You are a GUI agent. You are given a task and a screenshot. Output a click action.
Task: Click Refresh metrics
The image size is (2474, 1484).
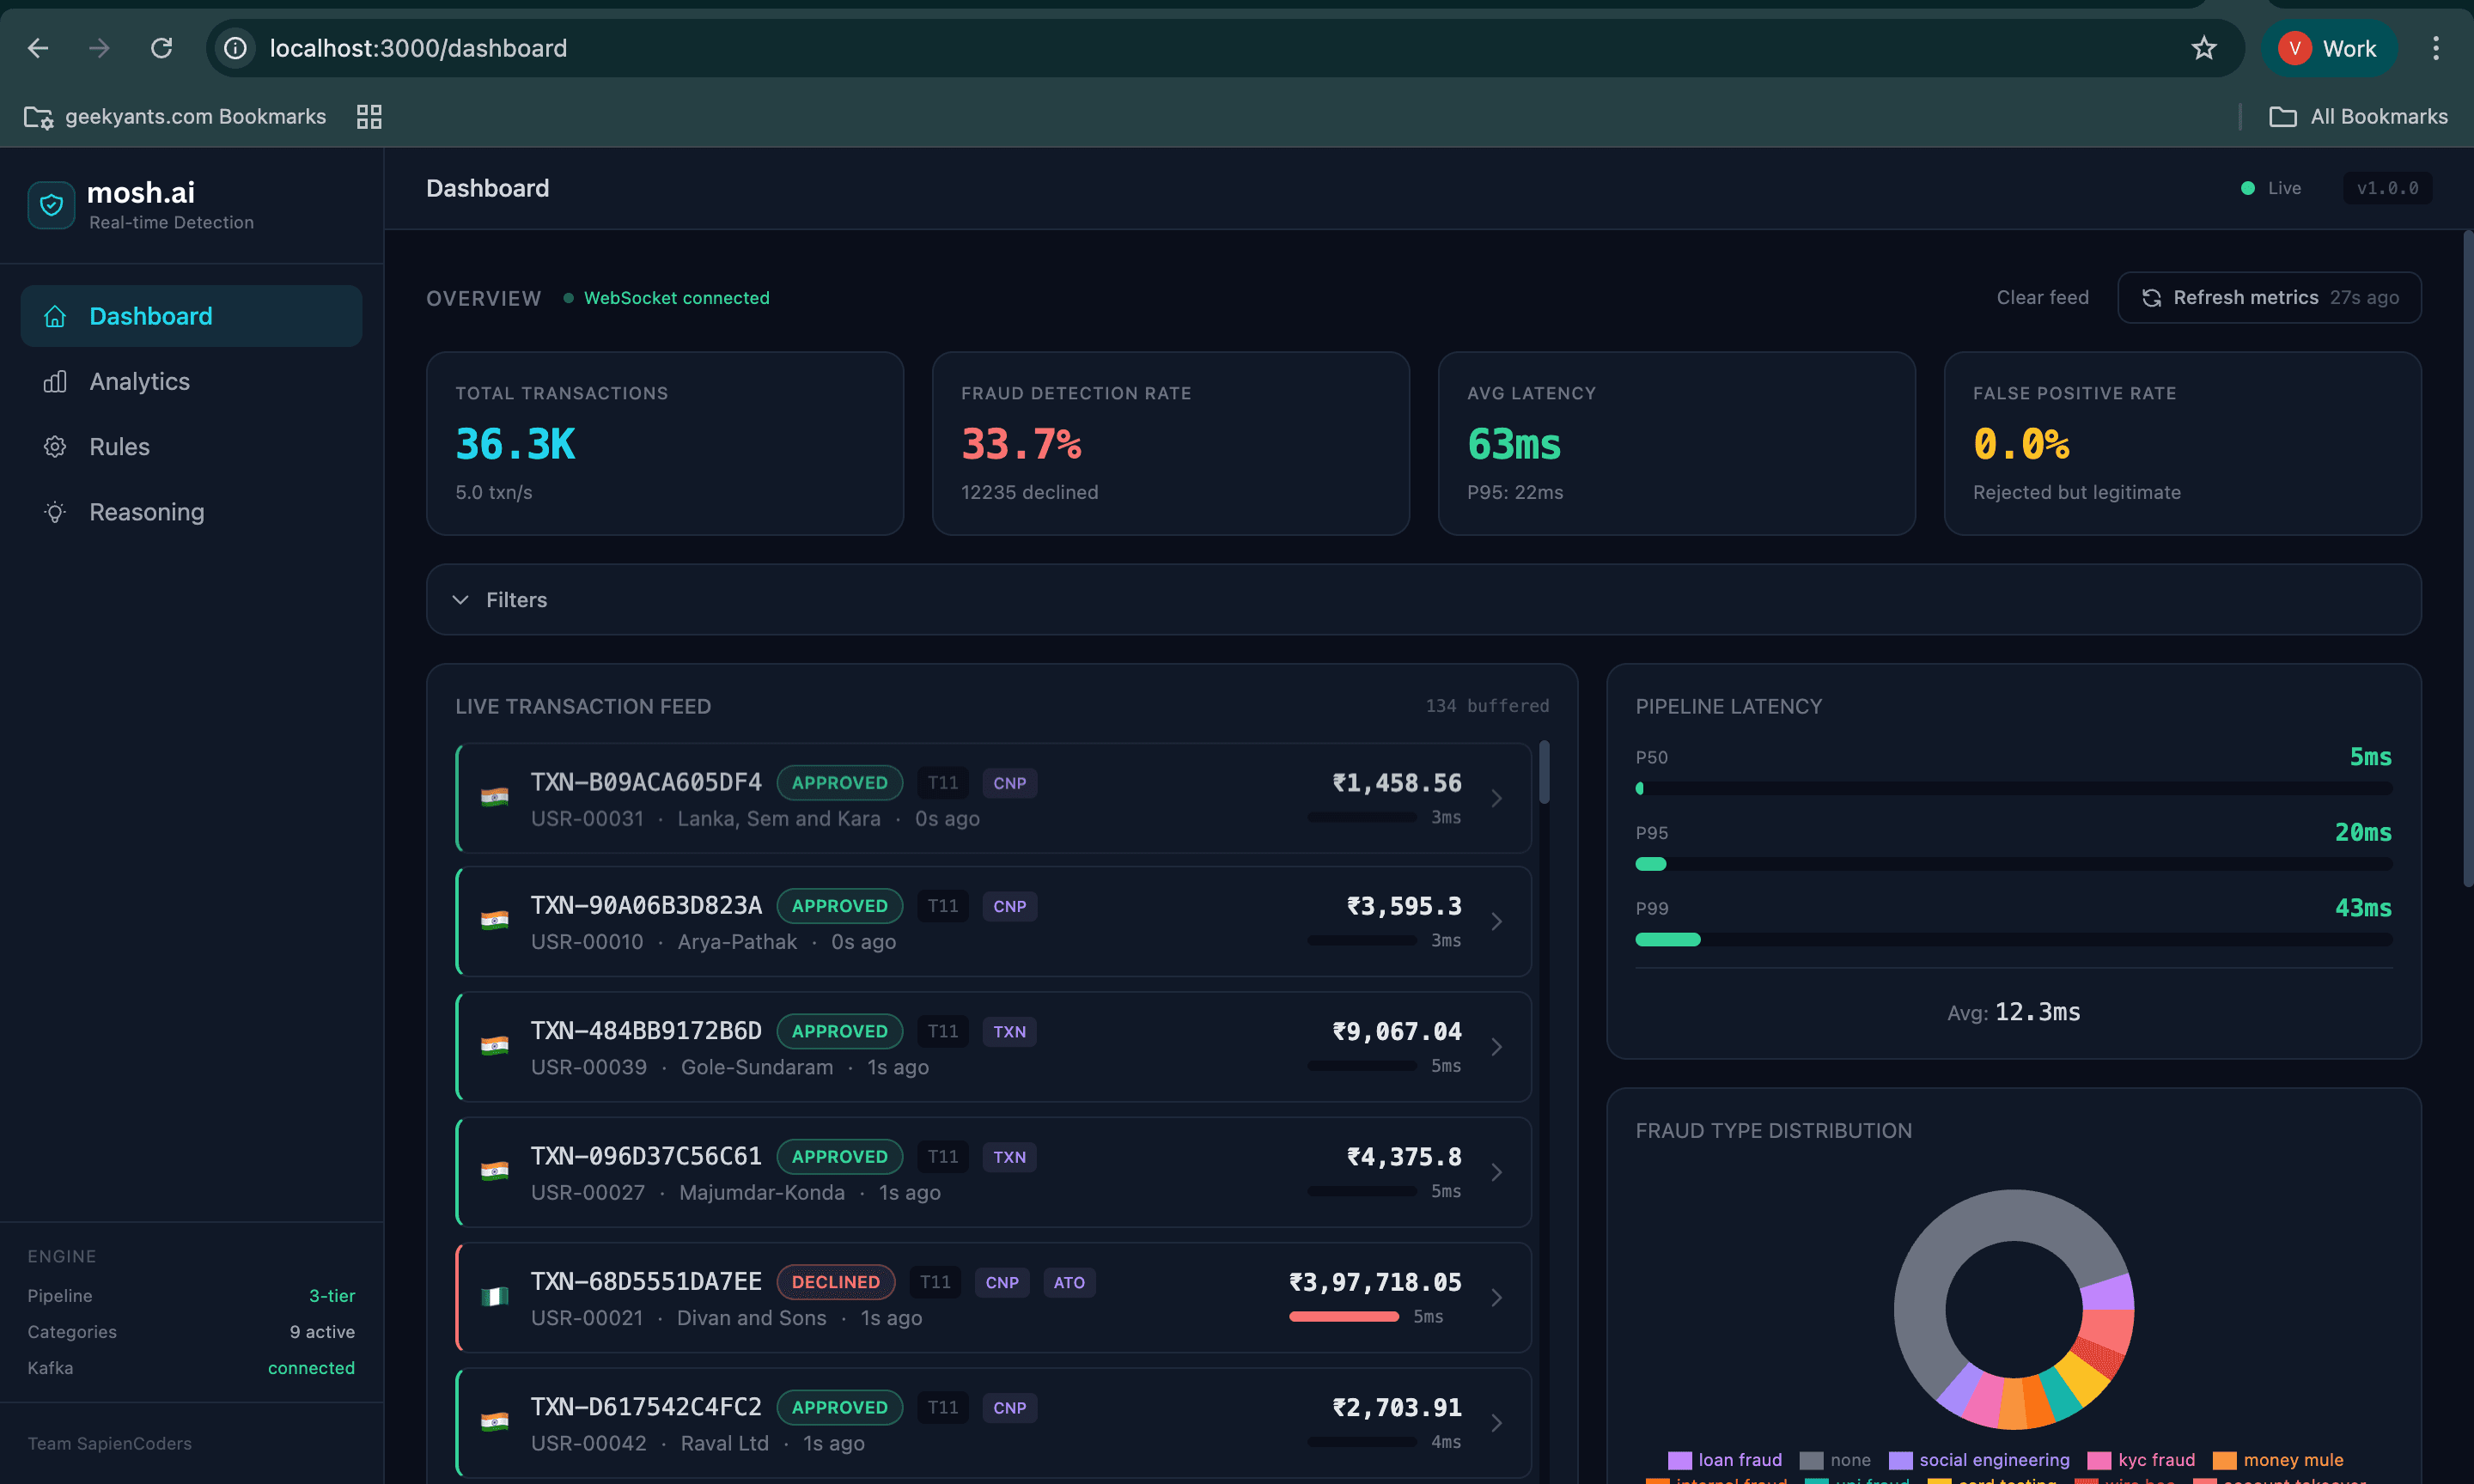click(2246, 297)
